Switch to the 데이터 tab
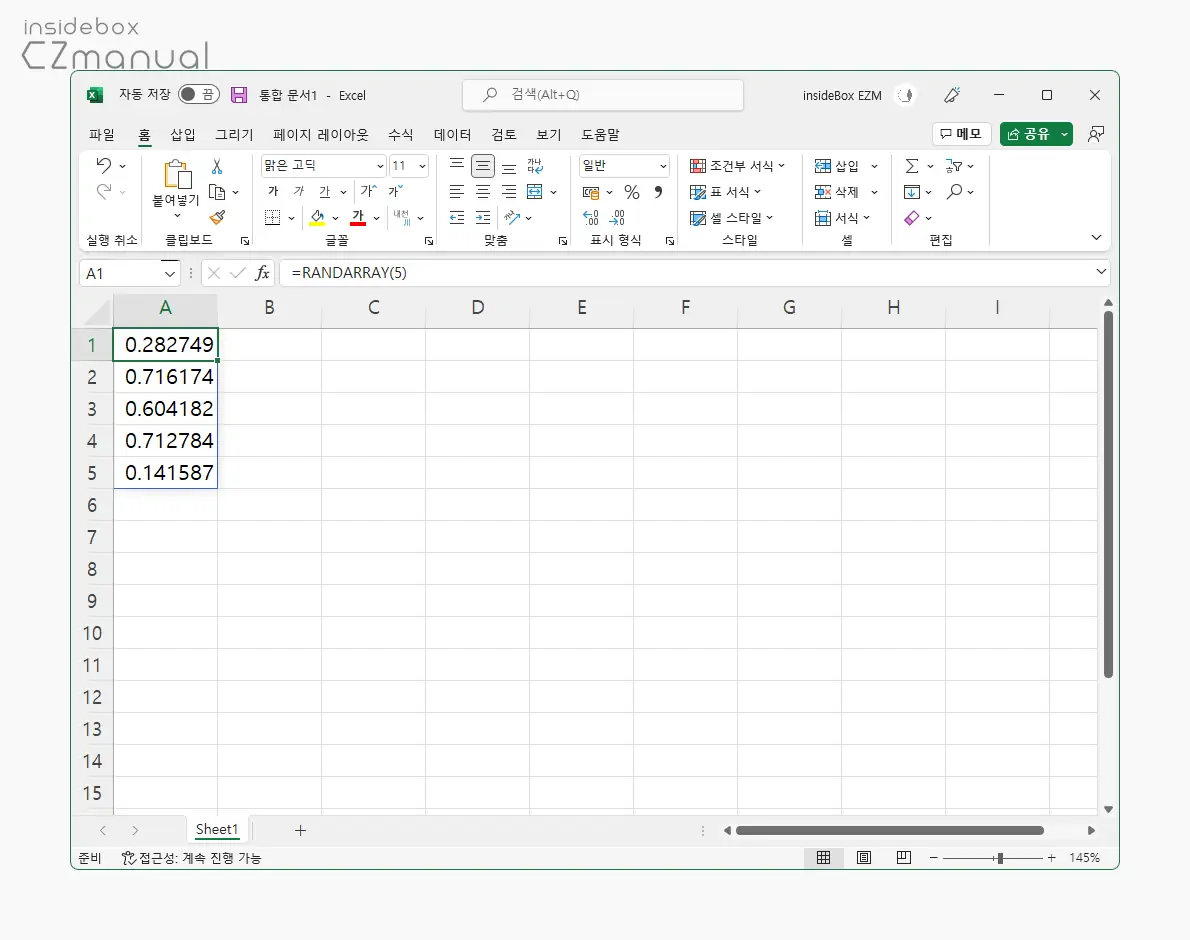The image size is (1190, 940). [x=452, y=134]
